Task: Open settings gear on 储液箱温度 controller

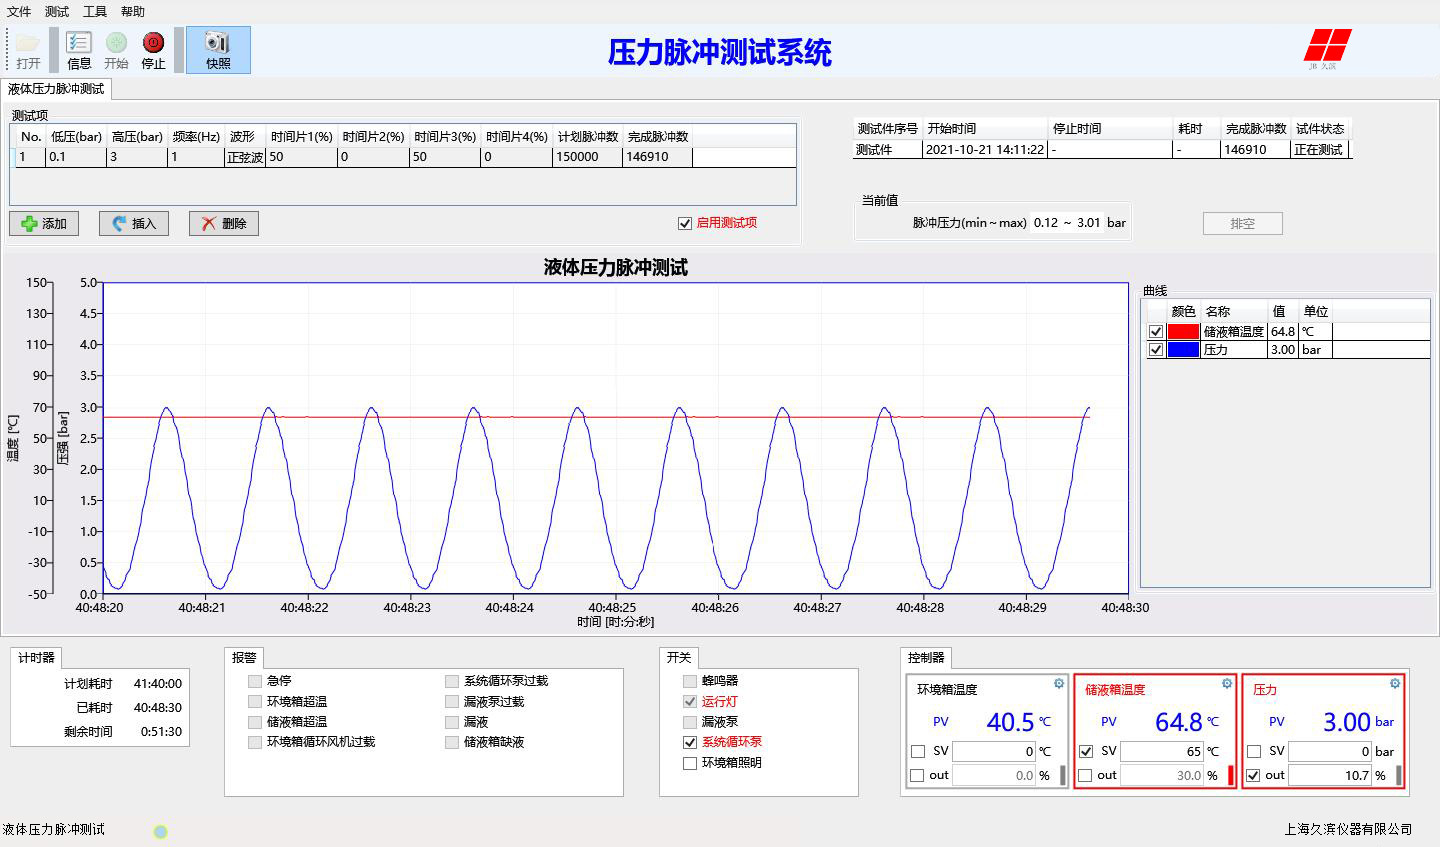Action: [x=1227, y=684]
